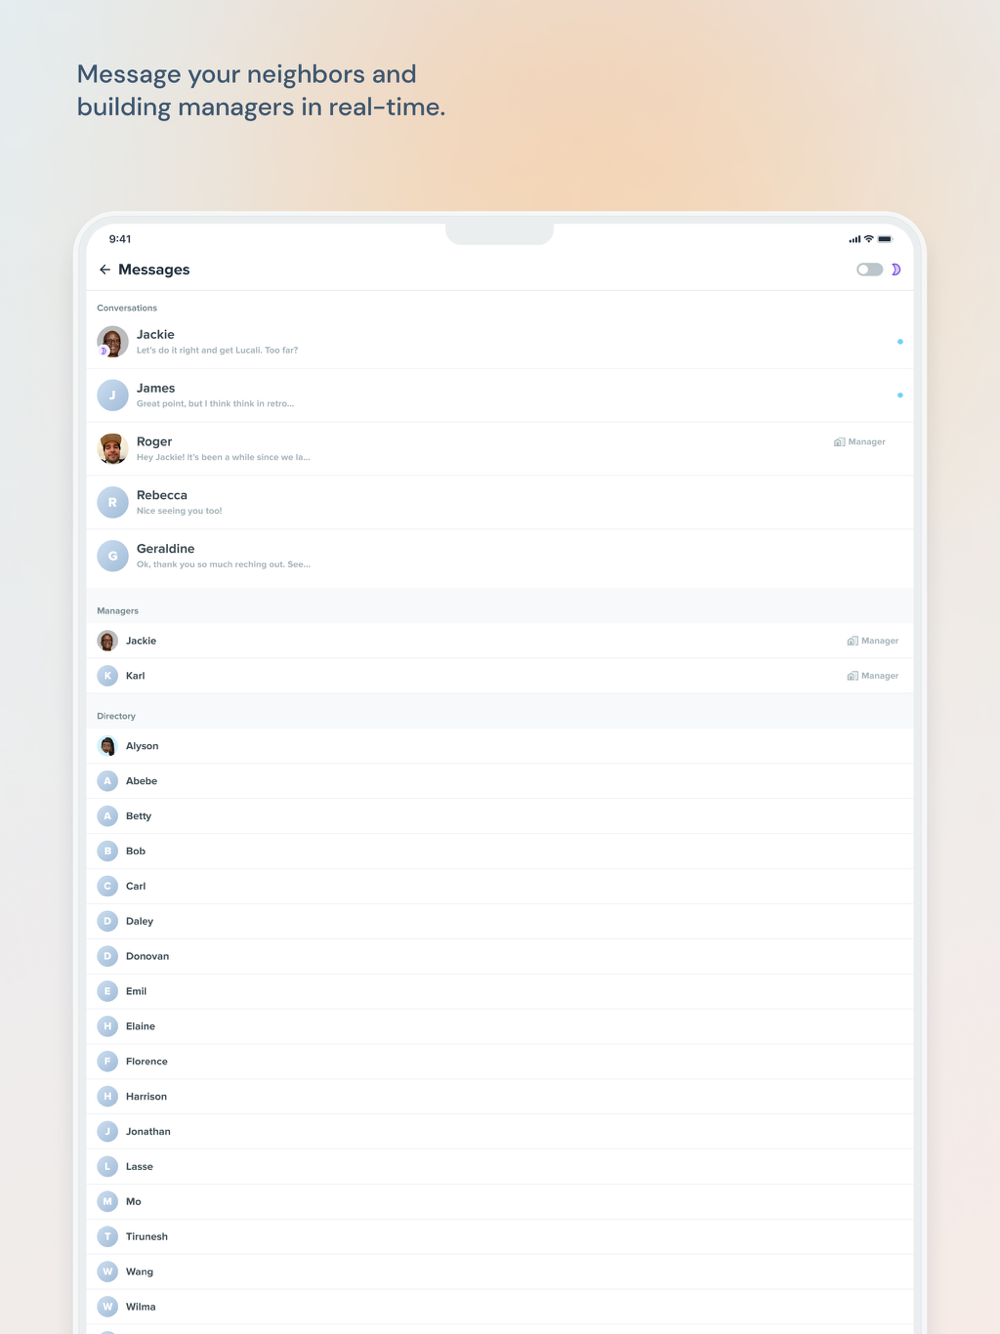
Task: Click Wilma's entry in the Directory
Action: click(x=500, y=1306)
